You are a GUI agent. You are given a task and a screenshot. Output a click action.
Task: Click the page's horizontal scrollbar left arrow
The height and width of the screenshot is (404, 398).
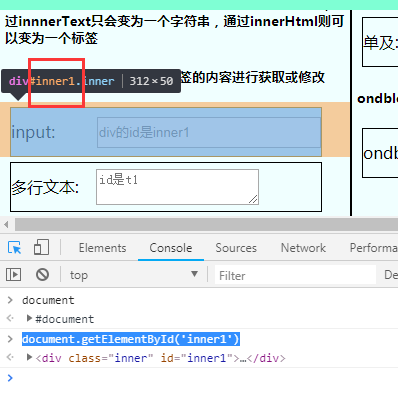(6, 225)
